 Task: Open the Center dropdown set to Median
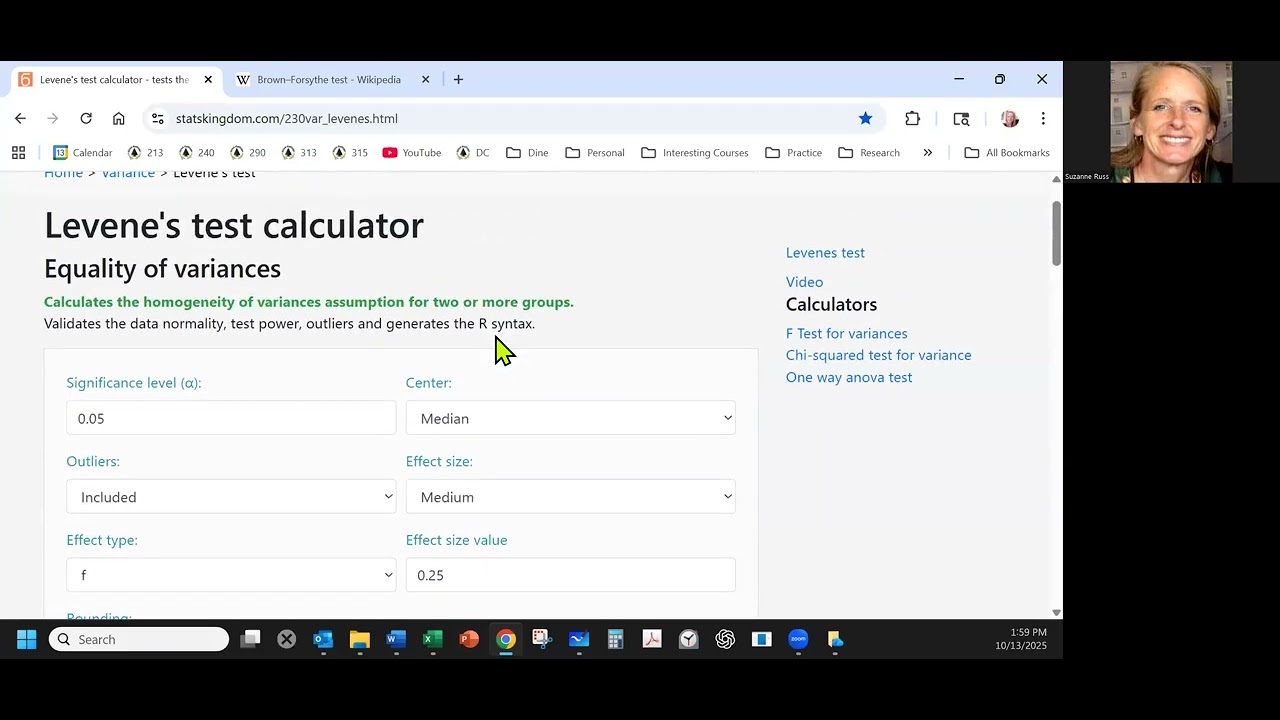[x=571, y=418]
